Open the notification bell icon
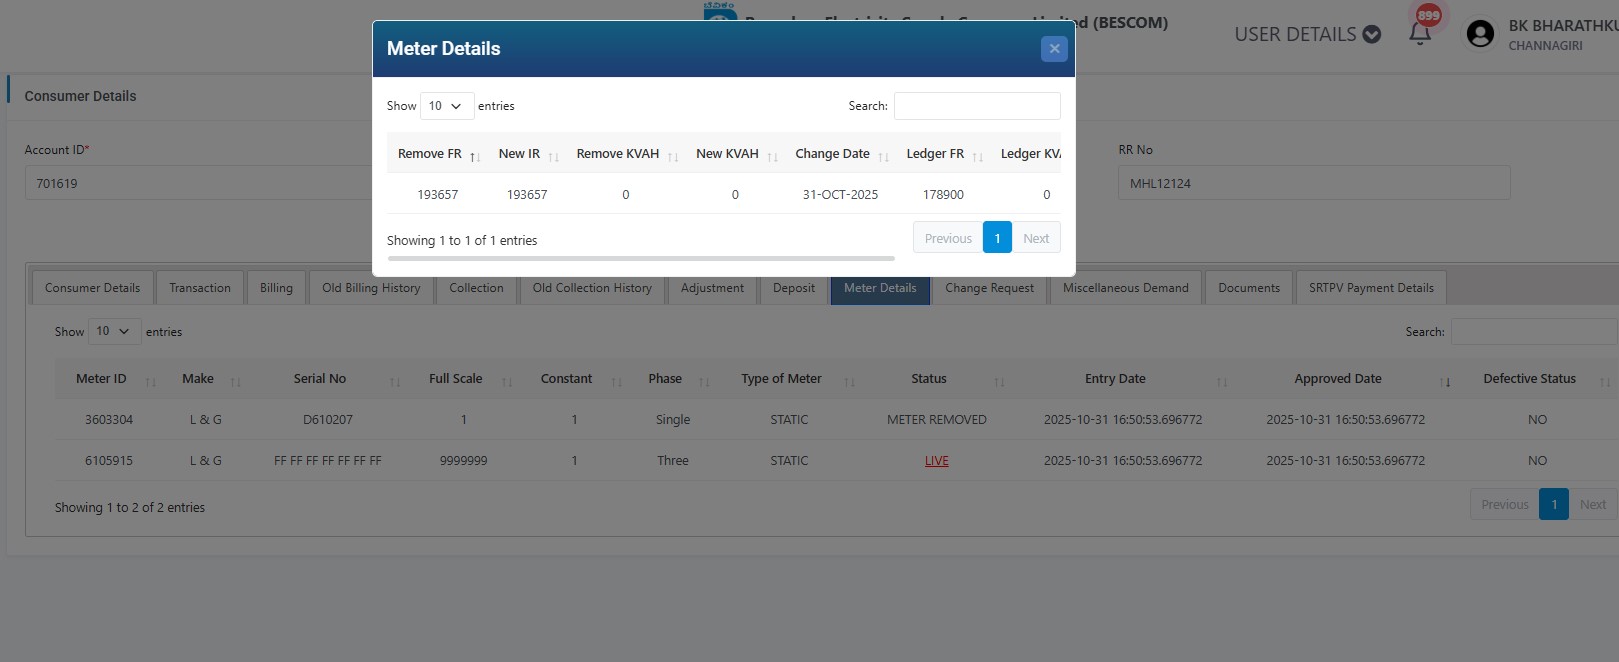This screenshot has width=1619, height=662. click(x=1420, y=33)
